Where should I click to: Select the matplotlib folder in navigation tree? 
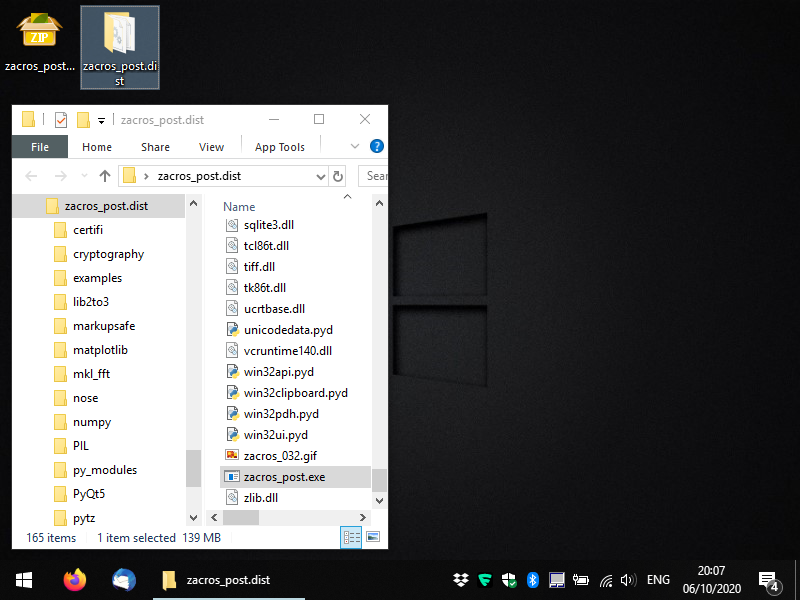point(100,350)
